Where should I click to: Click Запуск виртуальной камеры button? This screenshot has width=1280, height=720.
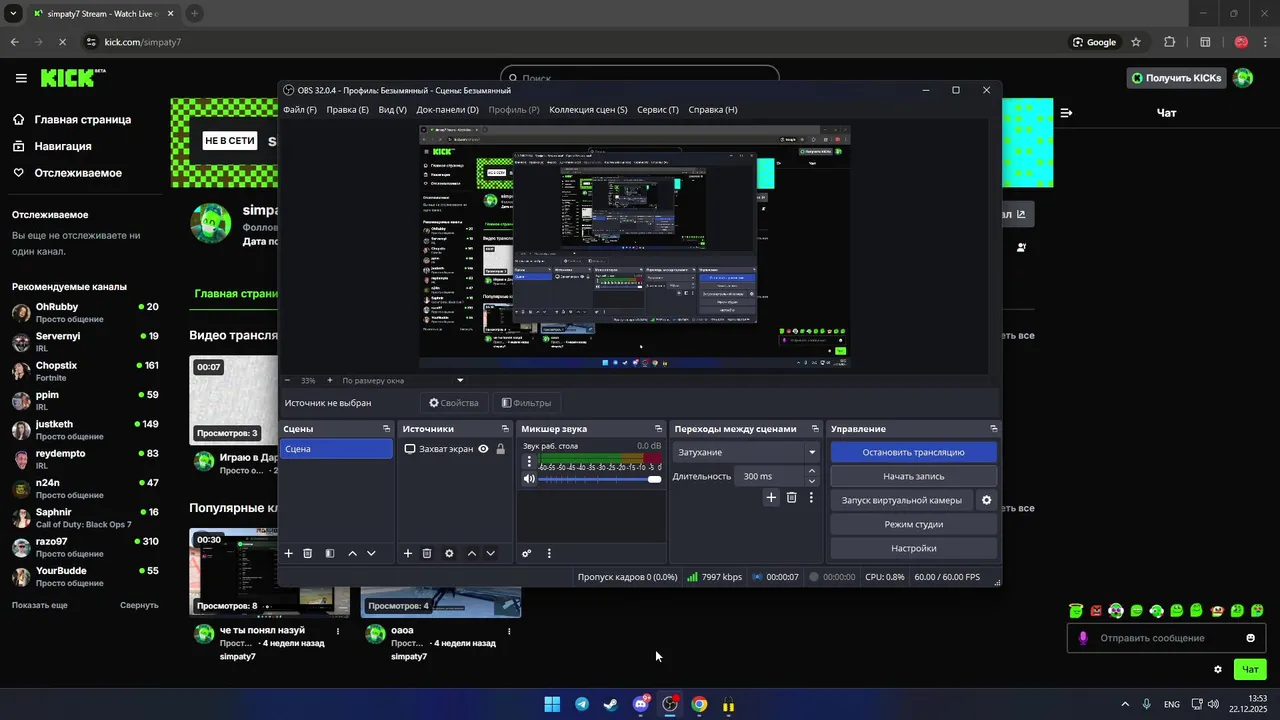point(902,500)
